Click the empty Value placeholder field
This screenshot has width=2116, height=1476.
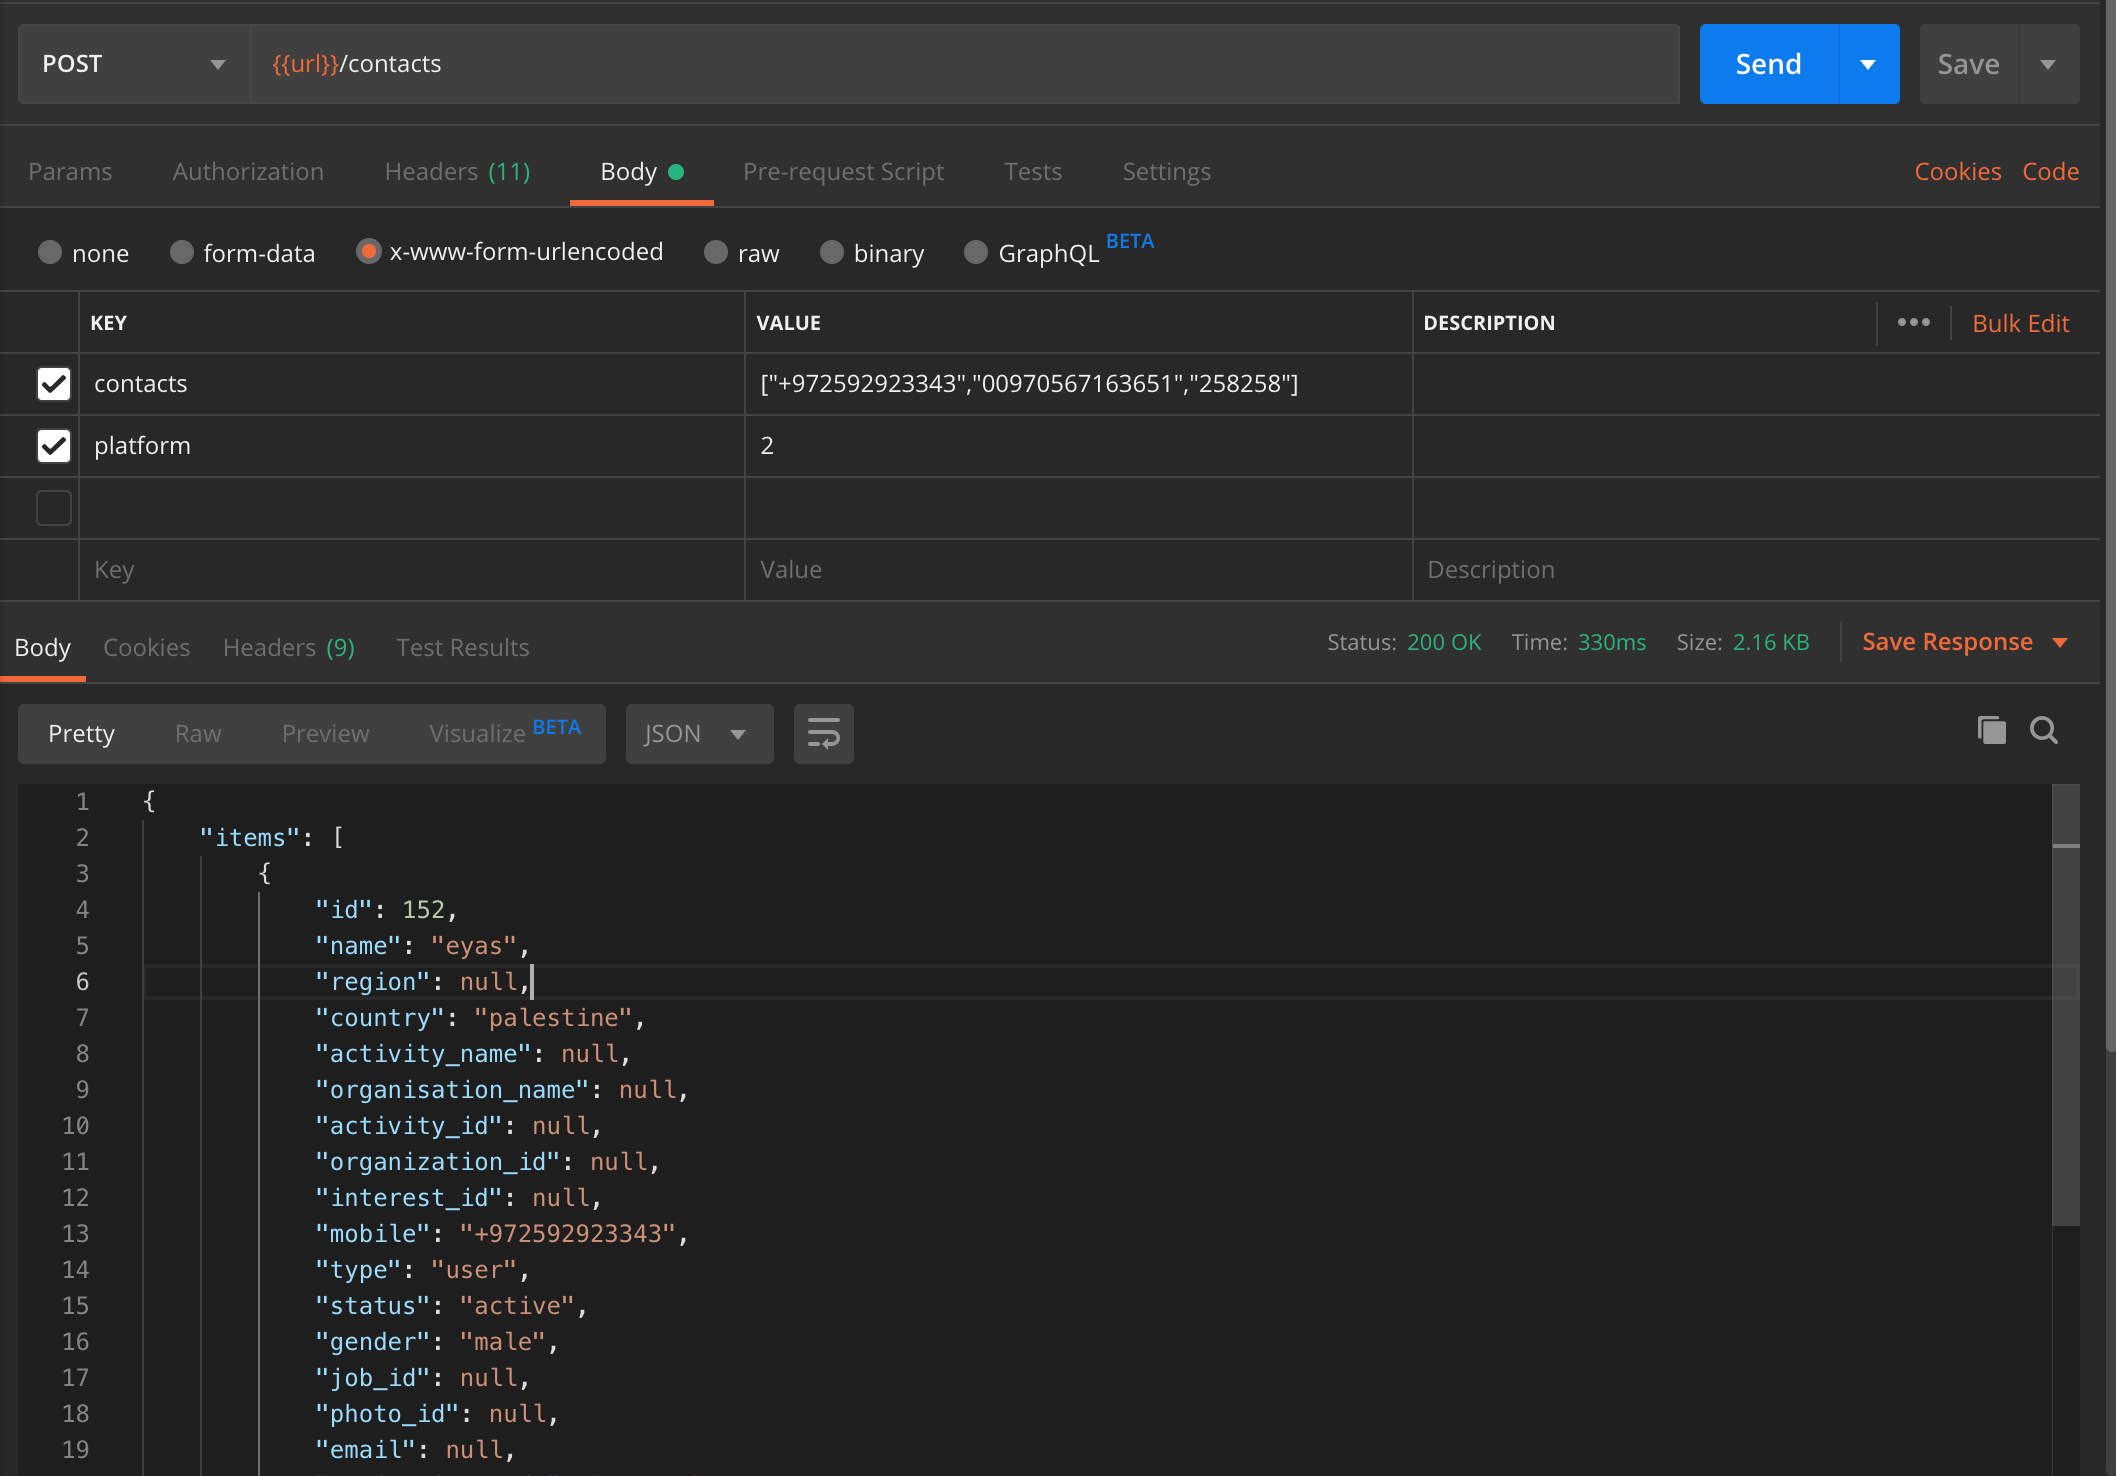coord(1079,570)
